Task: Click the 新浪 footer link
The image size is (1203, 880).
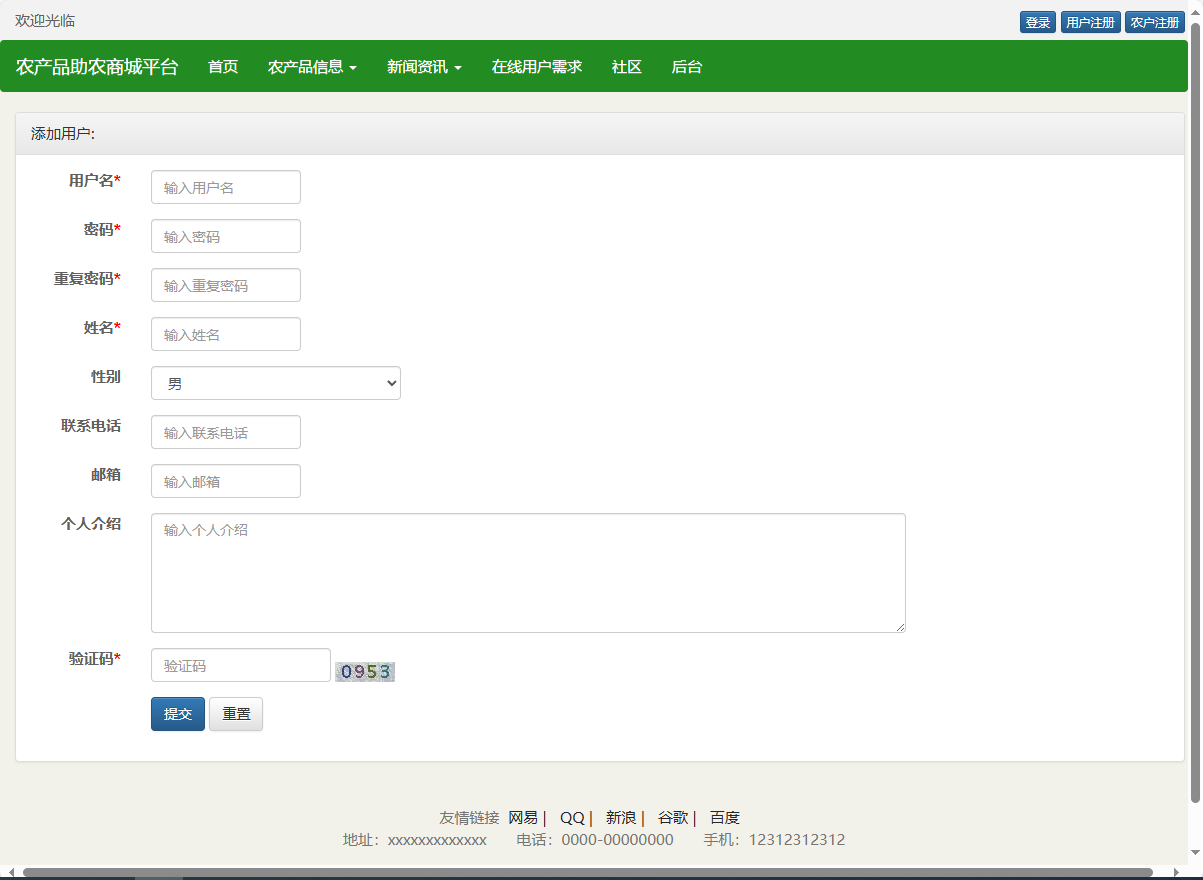Action: 621,817
